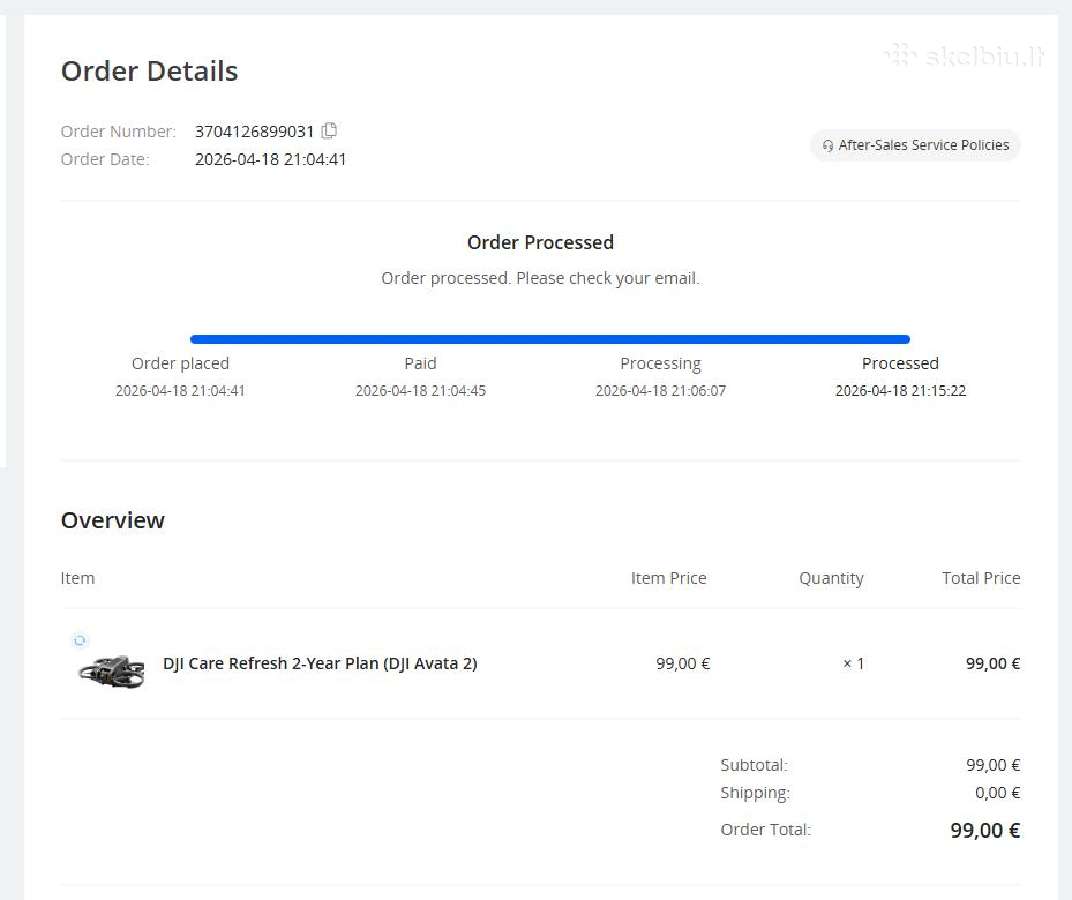
Task: Click the Processed timestamp 21:15:22
Action: click(900, 391)
